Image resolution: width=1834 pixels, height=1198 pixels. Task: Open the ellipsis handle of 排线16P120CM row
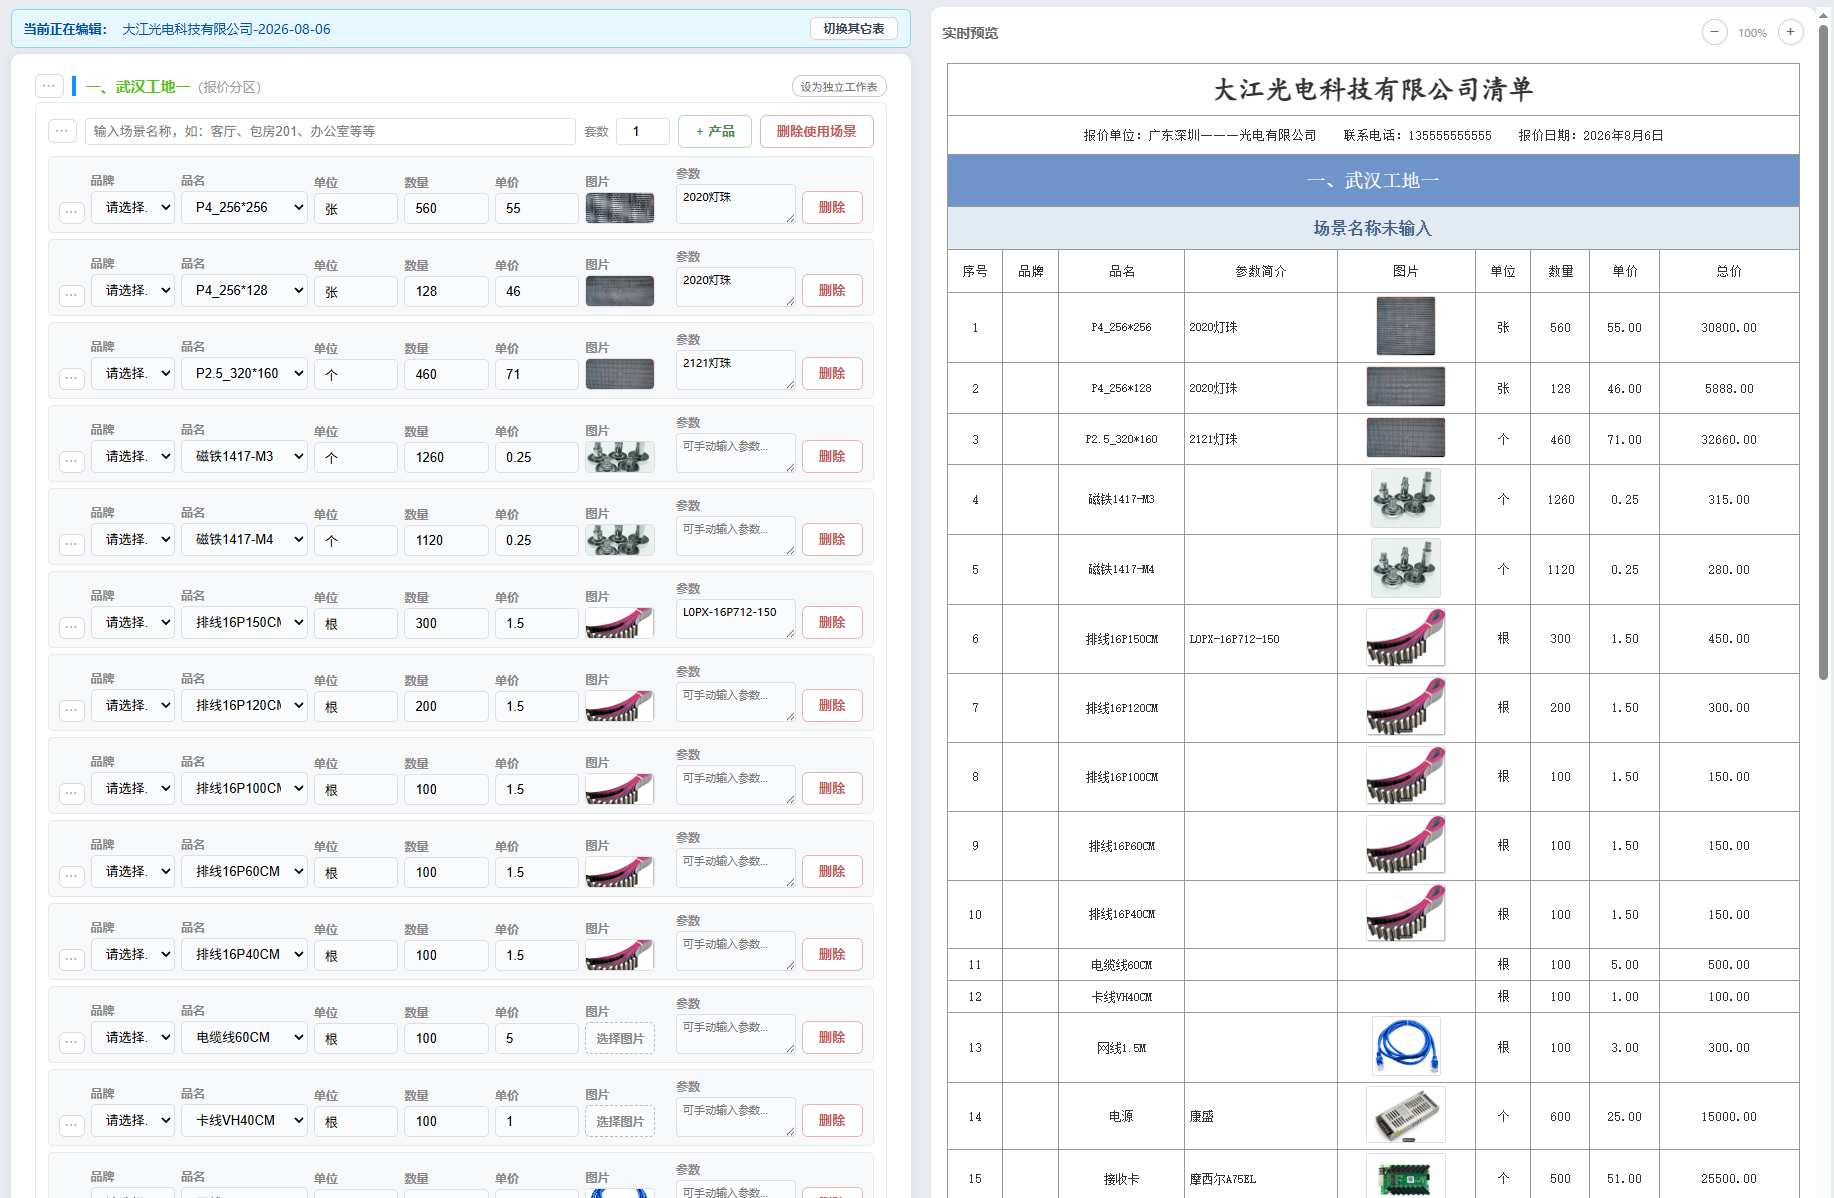[x=71, y=710]
